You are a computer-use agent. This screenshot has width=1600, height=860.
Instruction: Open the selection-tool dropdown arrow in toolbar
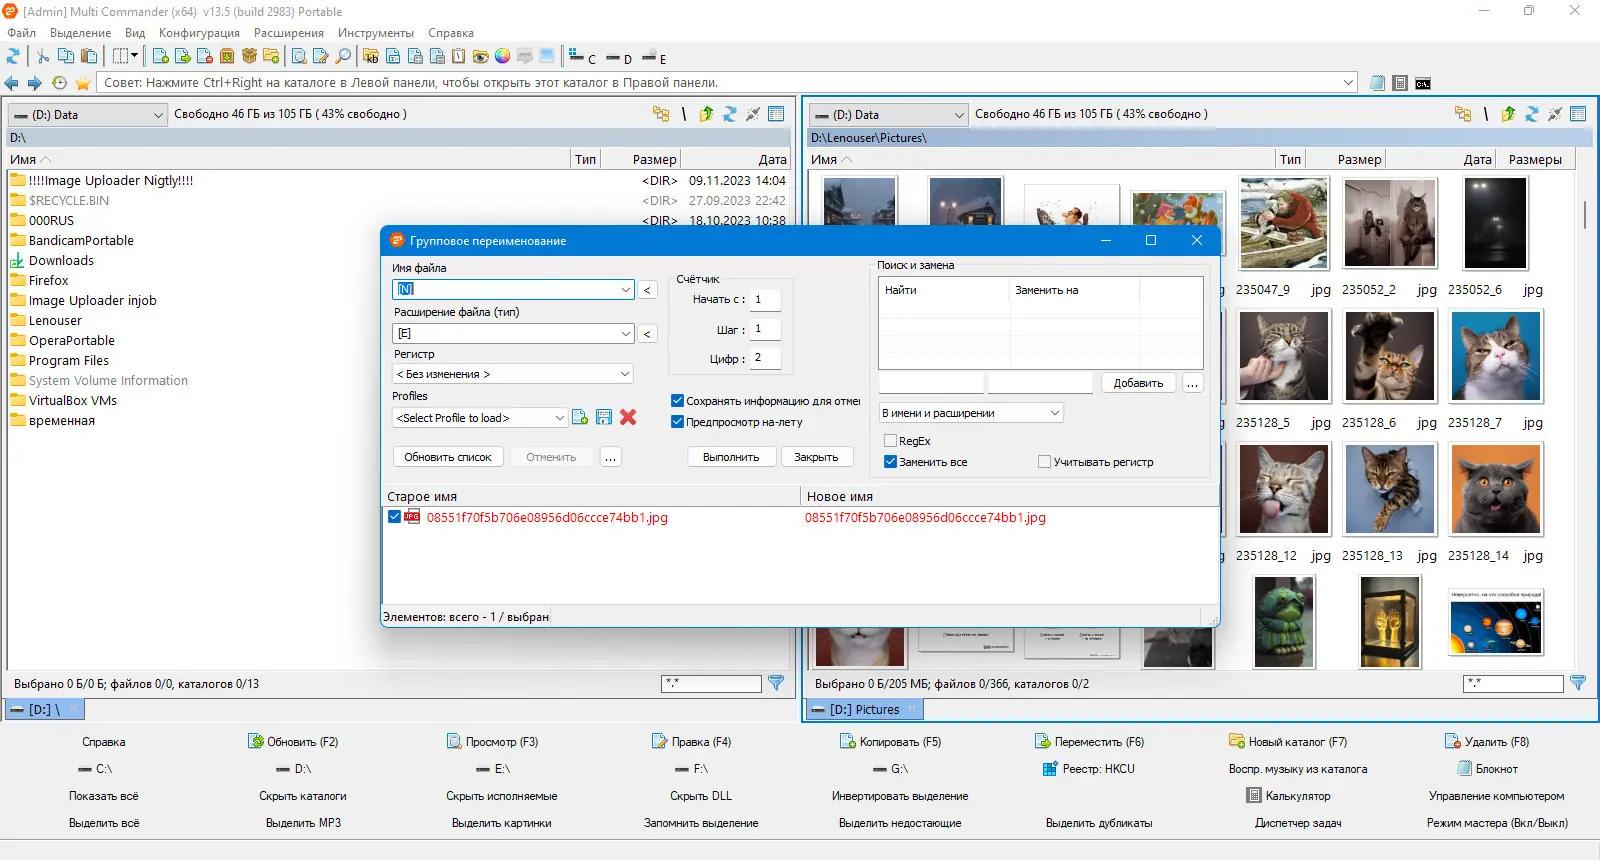click(x=134, y=57)
